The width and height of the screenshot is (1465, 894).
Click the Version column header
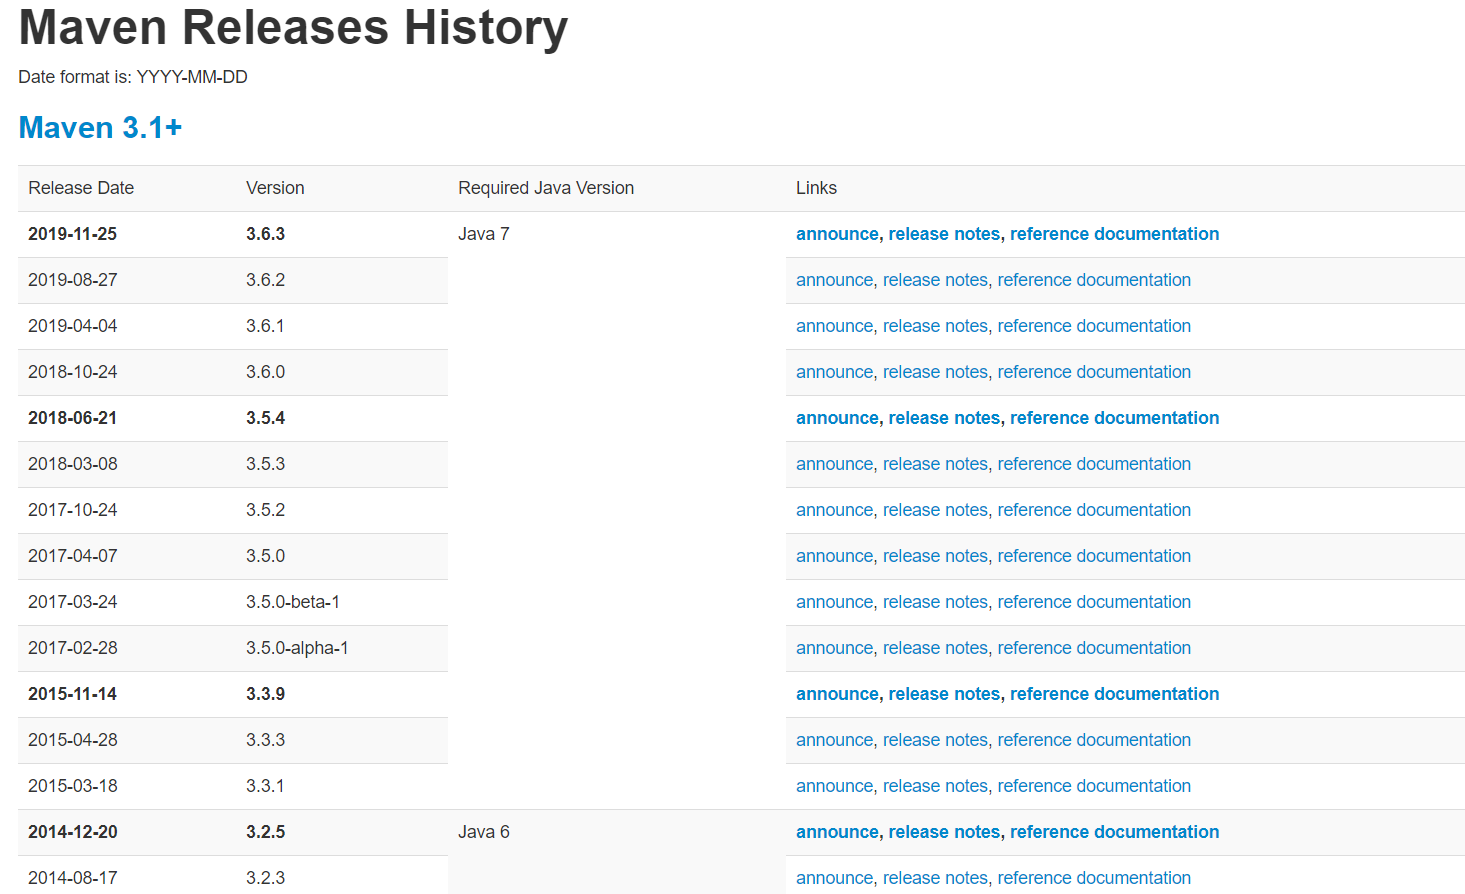342,188
